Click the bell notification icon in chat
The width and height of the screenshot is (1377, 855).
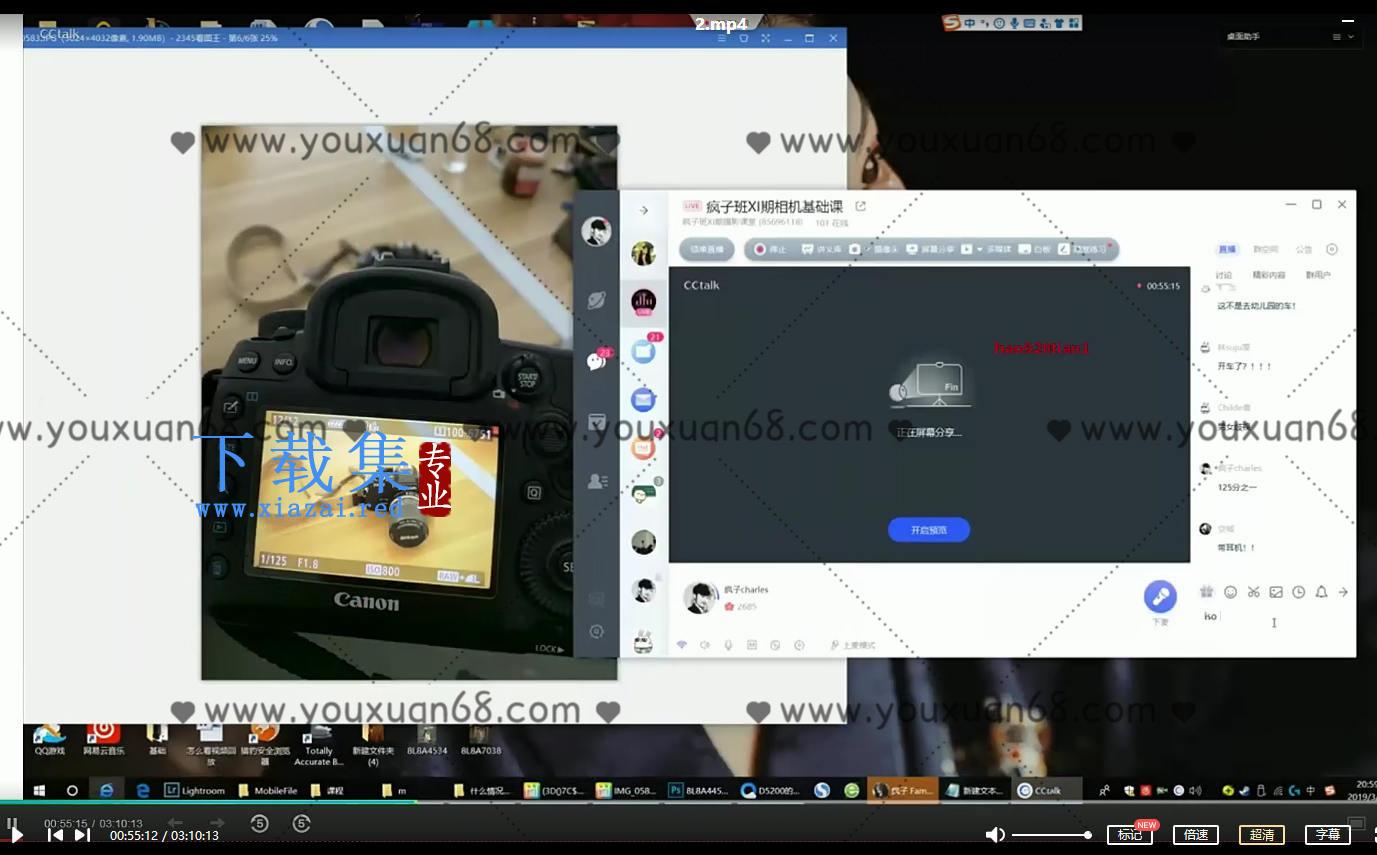click(1321, 592)
